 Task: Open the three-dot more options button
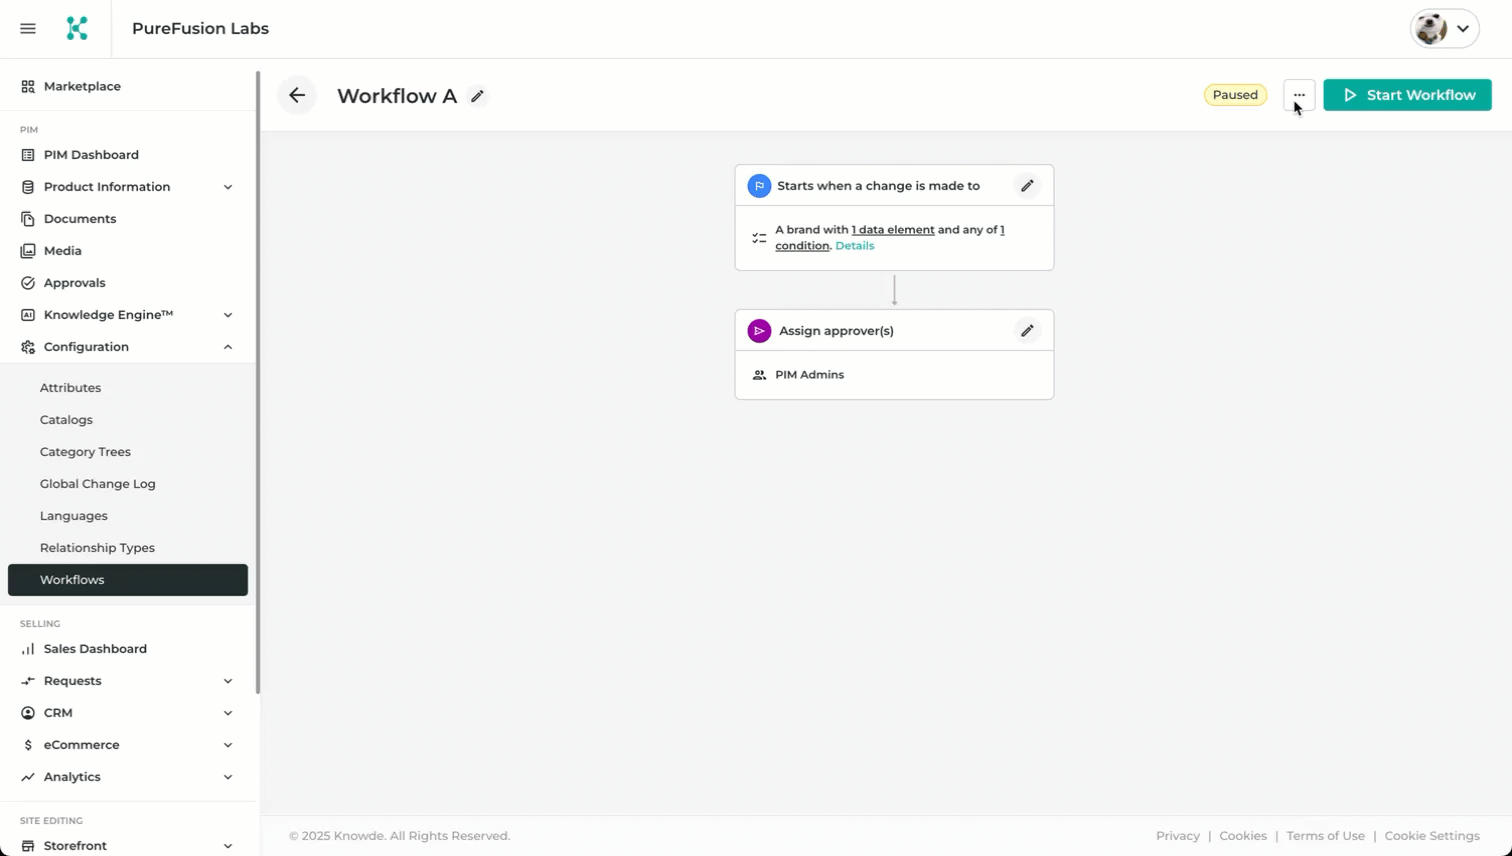pos(1299,95)
